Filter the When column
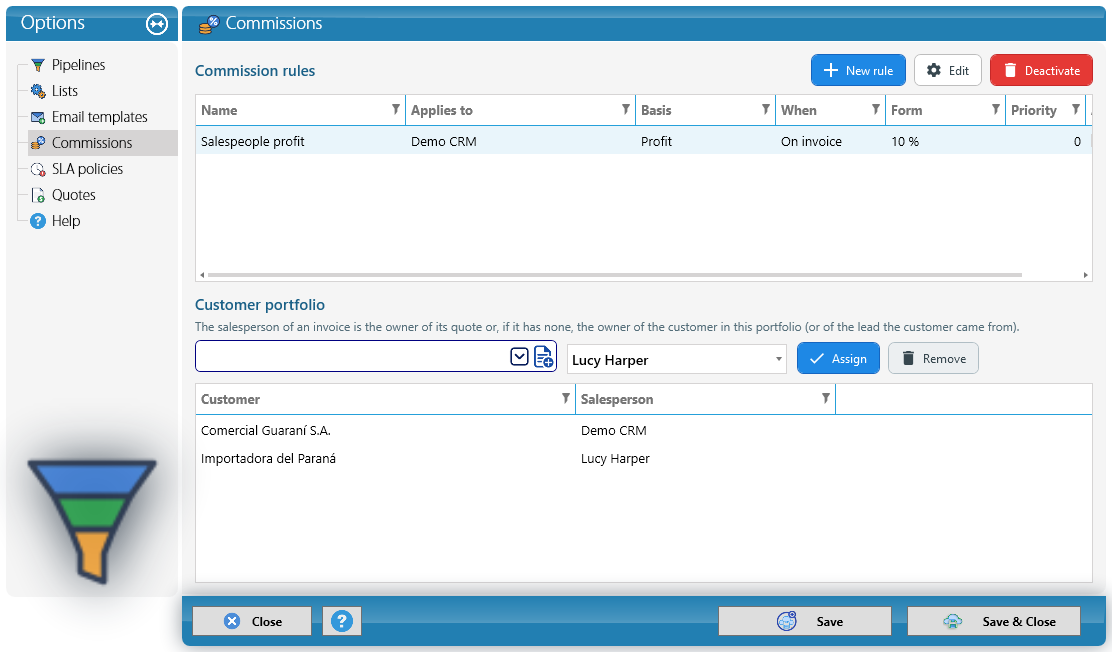This screenshot has width=1112, height=652. click(875, 109)
